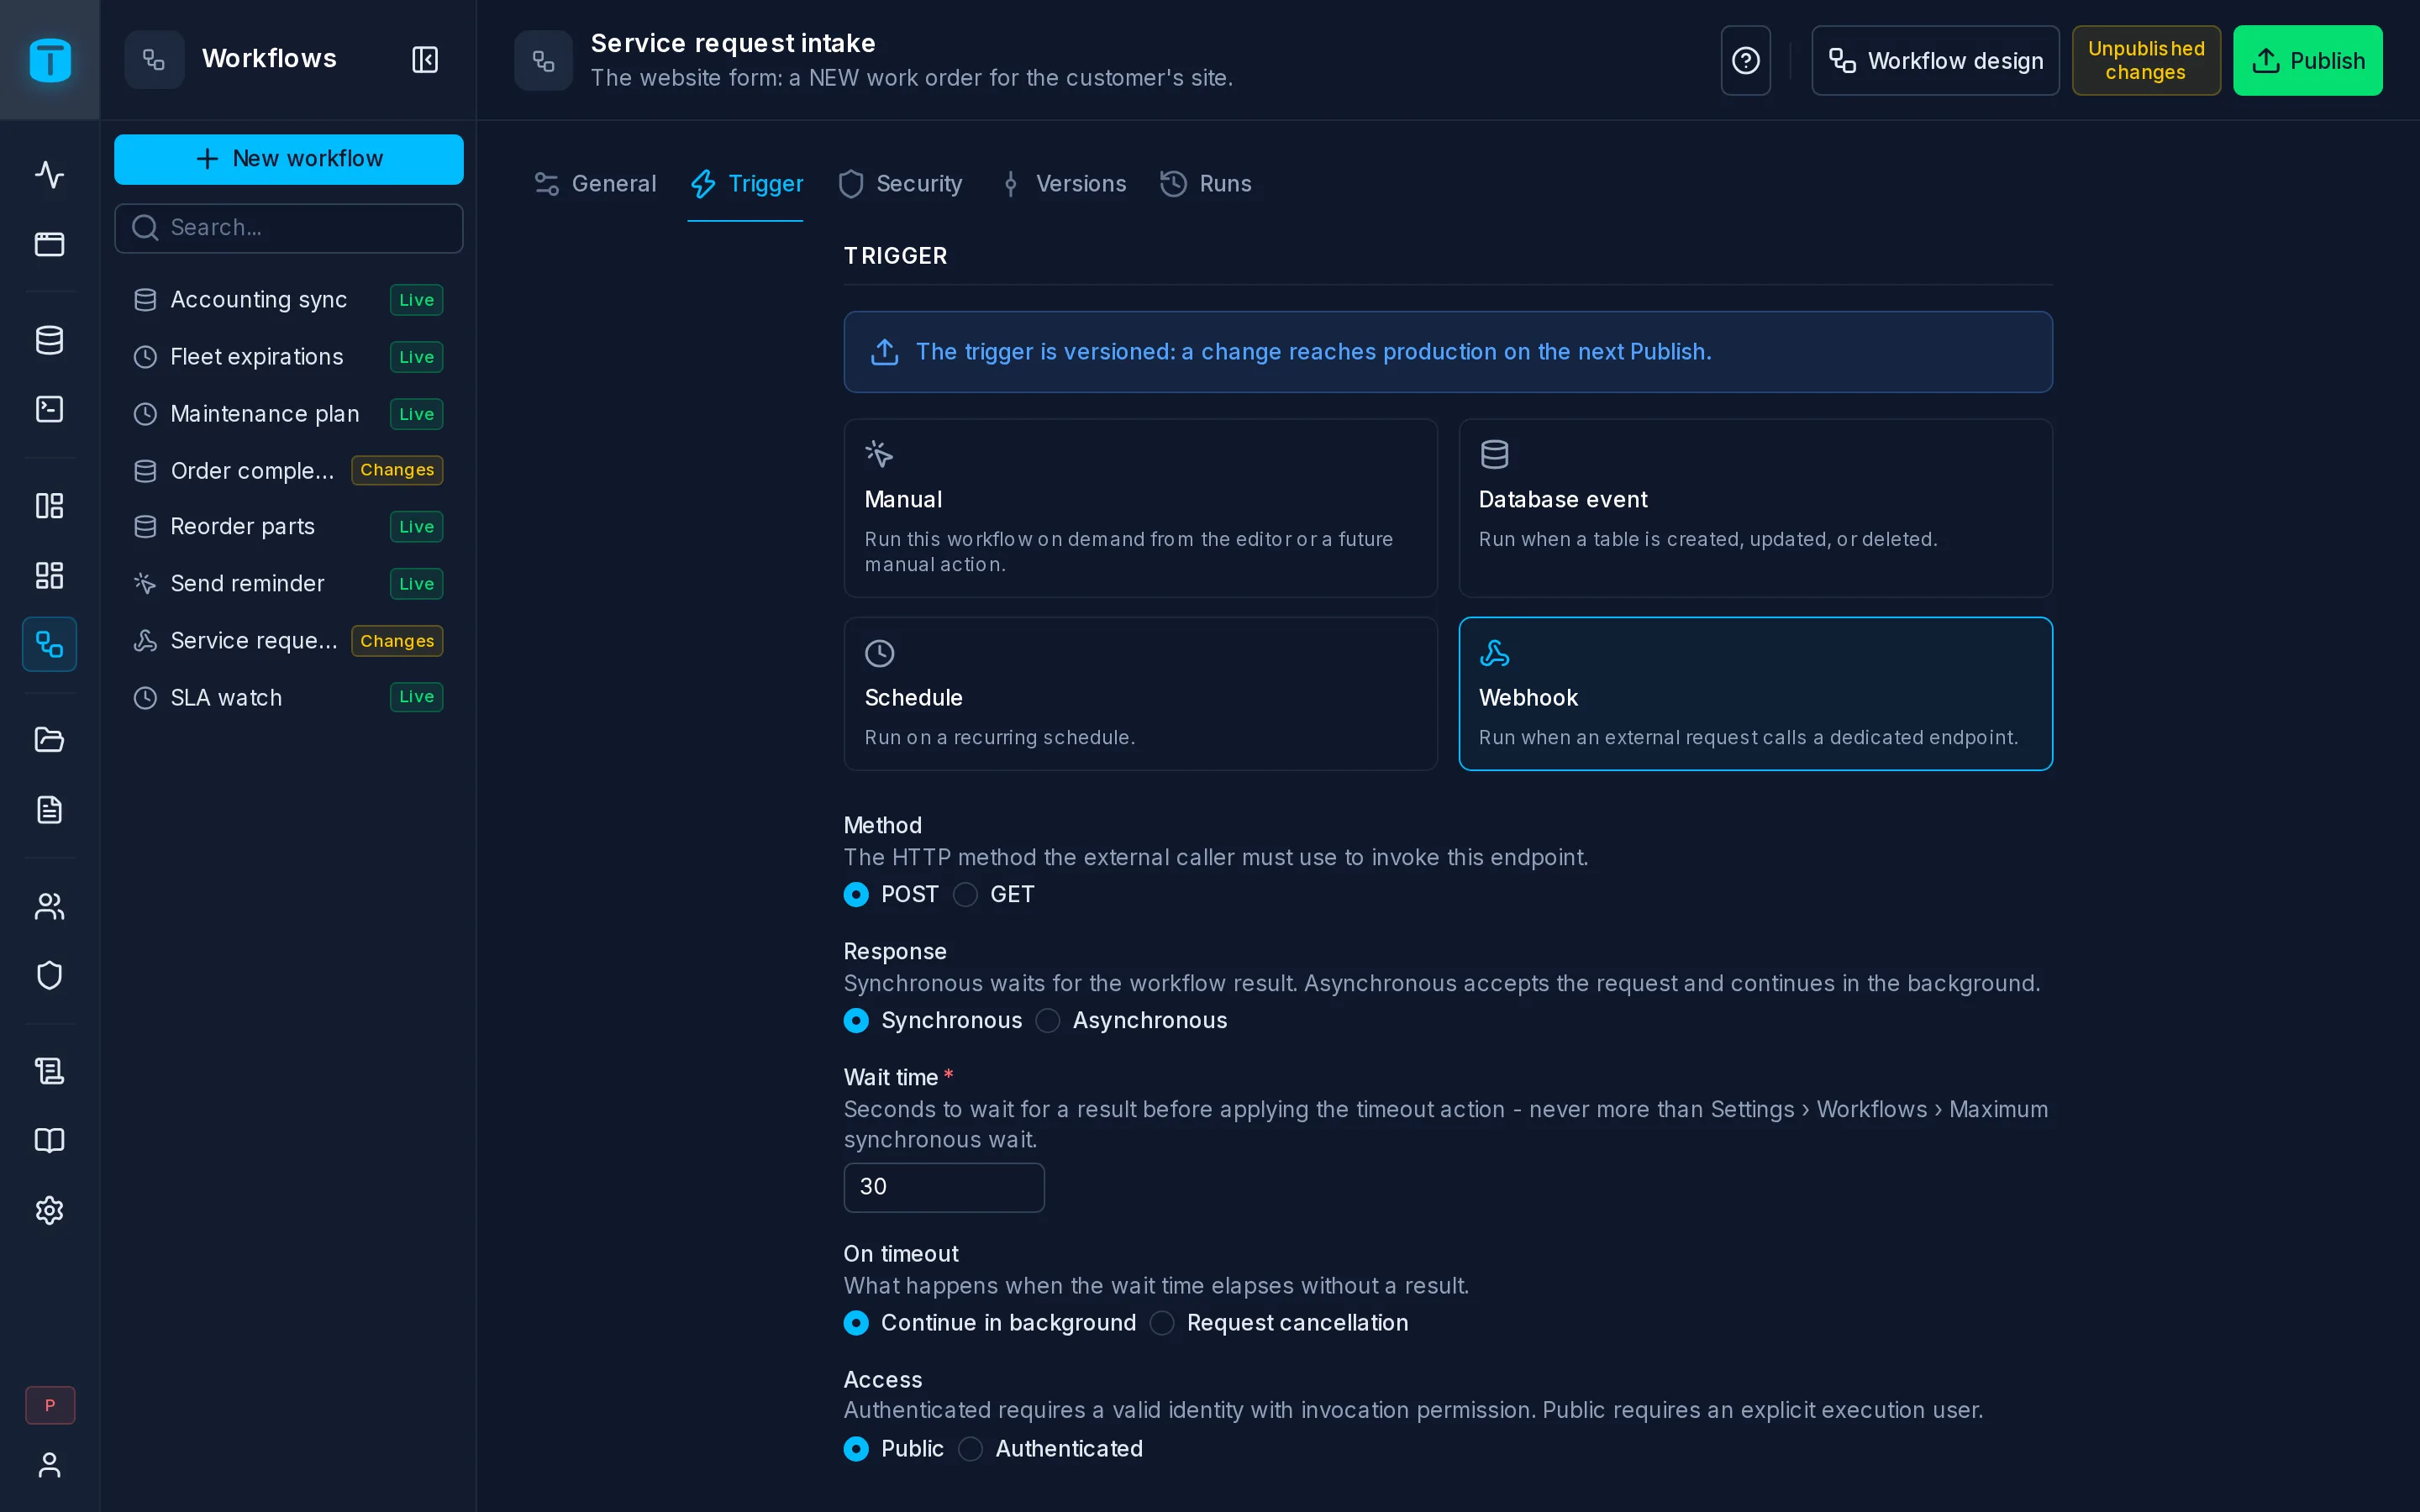
Task: Open the terminal console icon in sidebar
Action: click(x=49, y=409)
